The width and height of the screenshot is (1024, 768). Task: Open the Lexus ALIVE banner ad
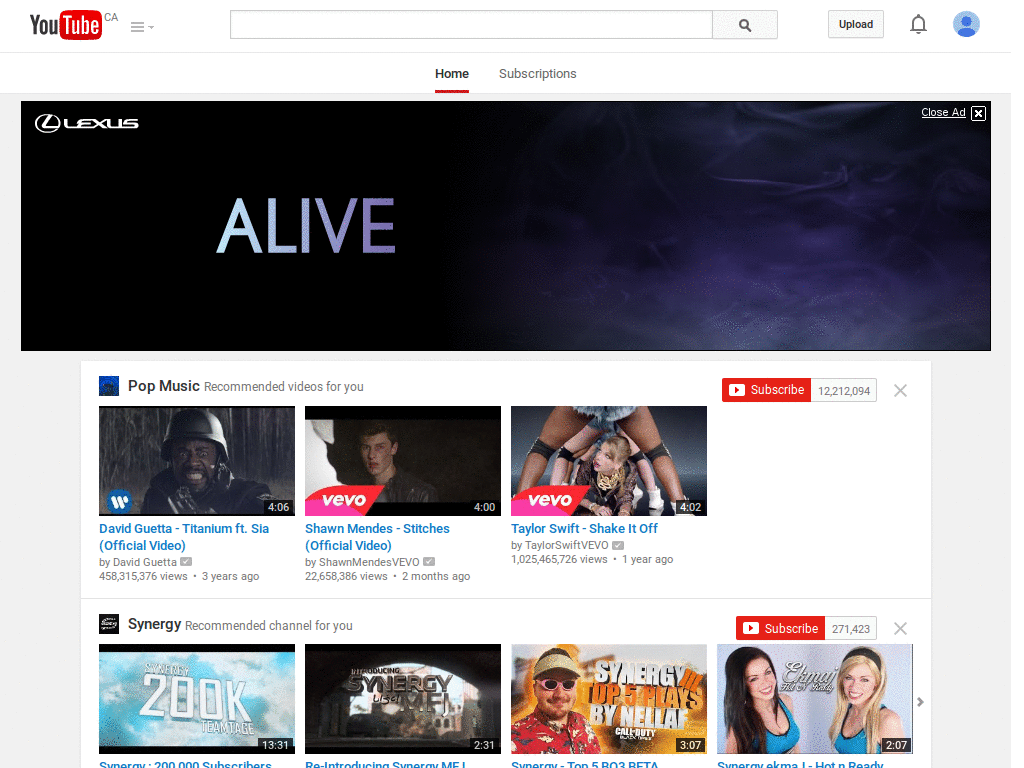(505, 226)
